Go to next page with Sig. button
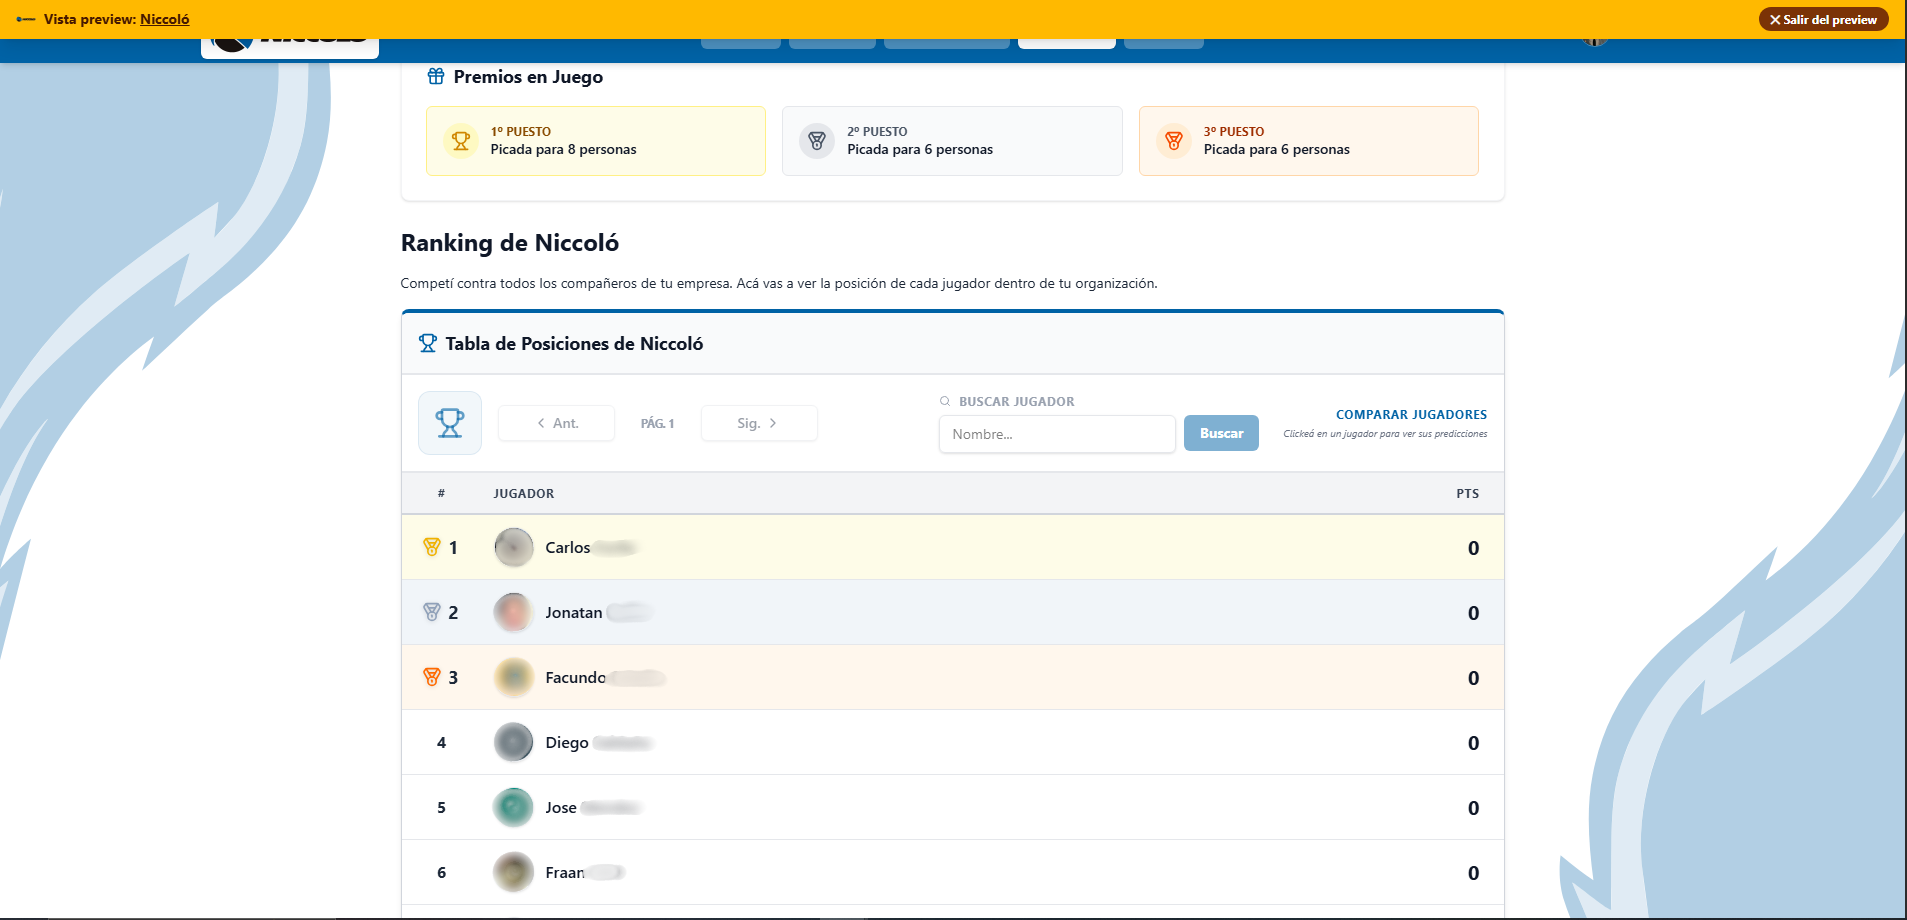Viewport: 1907px width, 920px height. pos(759,423)
